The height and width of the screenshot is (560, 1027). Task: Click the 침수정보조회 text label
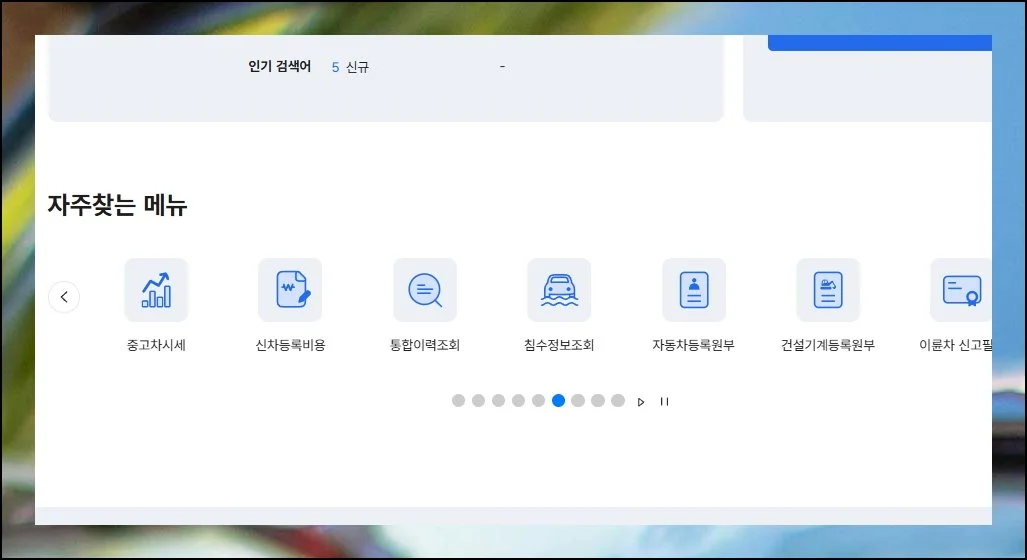coord(559,346)
